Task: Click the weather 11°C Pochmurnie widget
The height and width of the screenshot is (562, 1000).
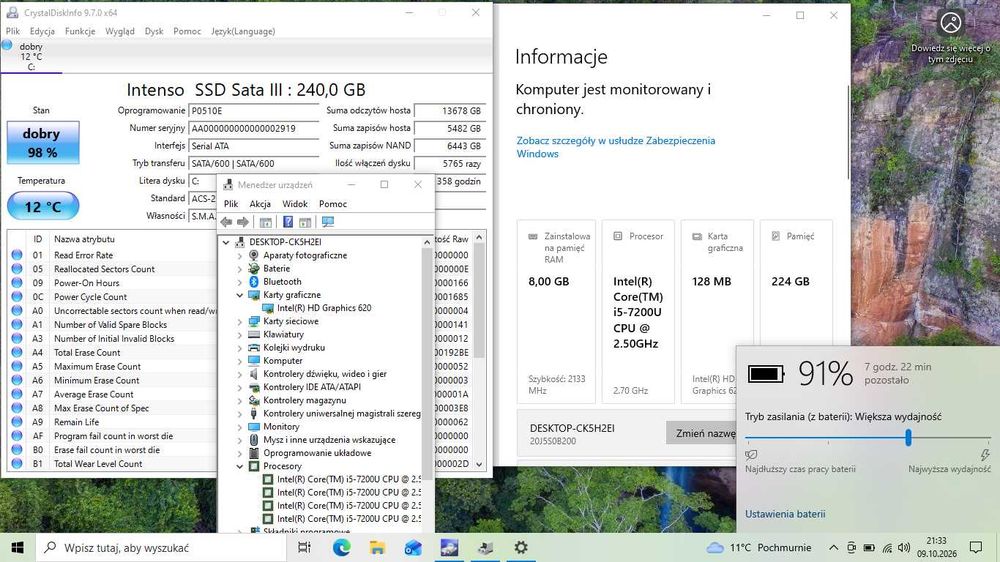Action: tap(759, 547)
